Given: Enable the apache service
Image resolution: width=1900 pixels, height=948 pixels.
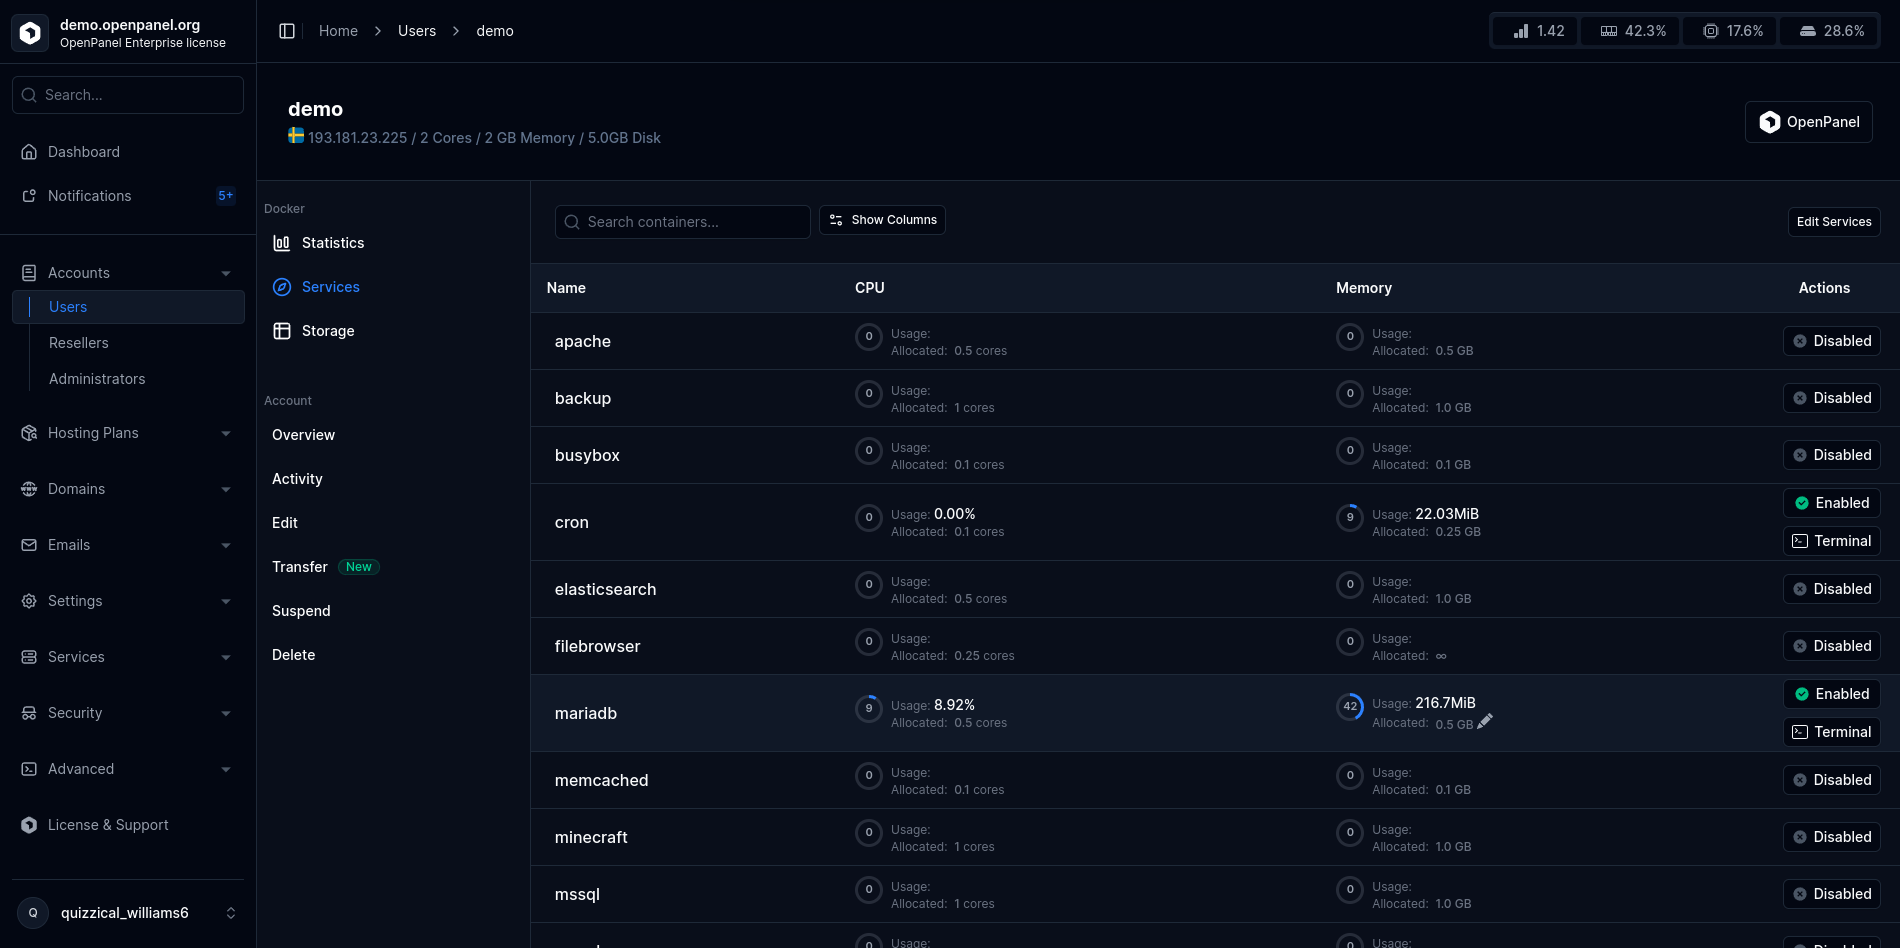Looking at the screenshot, I should point(1831,341).
